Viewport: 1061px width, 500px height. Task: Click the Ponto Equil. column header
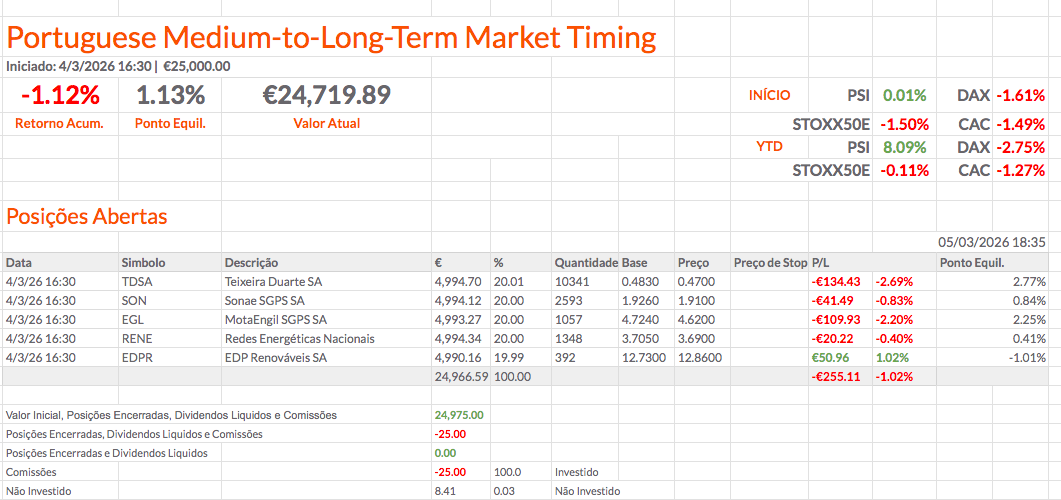(971, 263)
